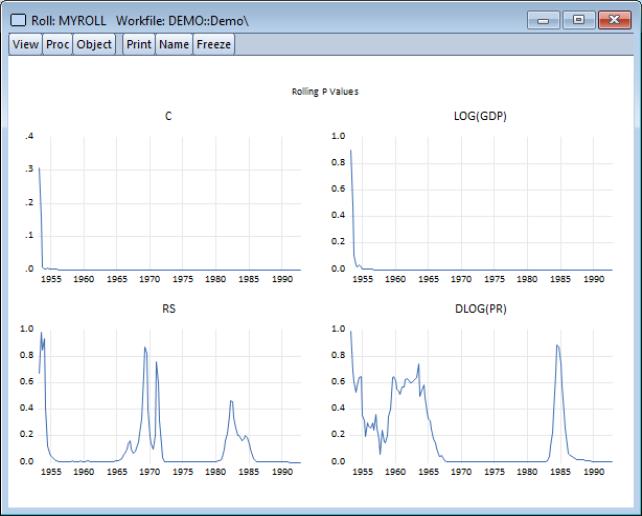Click the C graph title
The image size is (642, 516).
pos(168,117)
